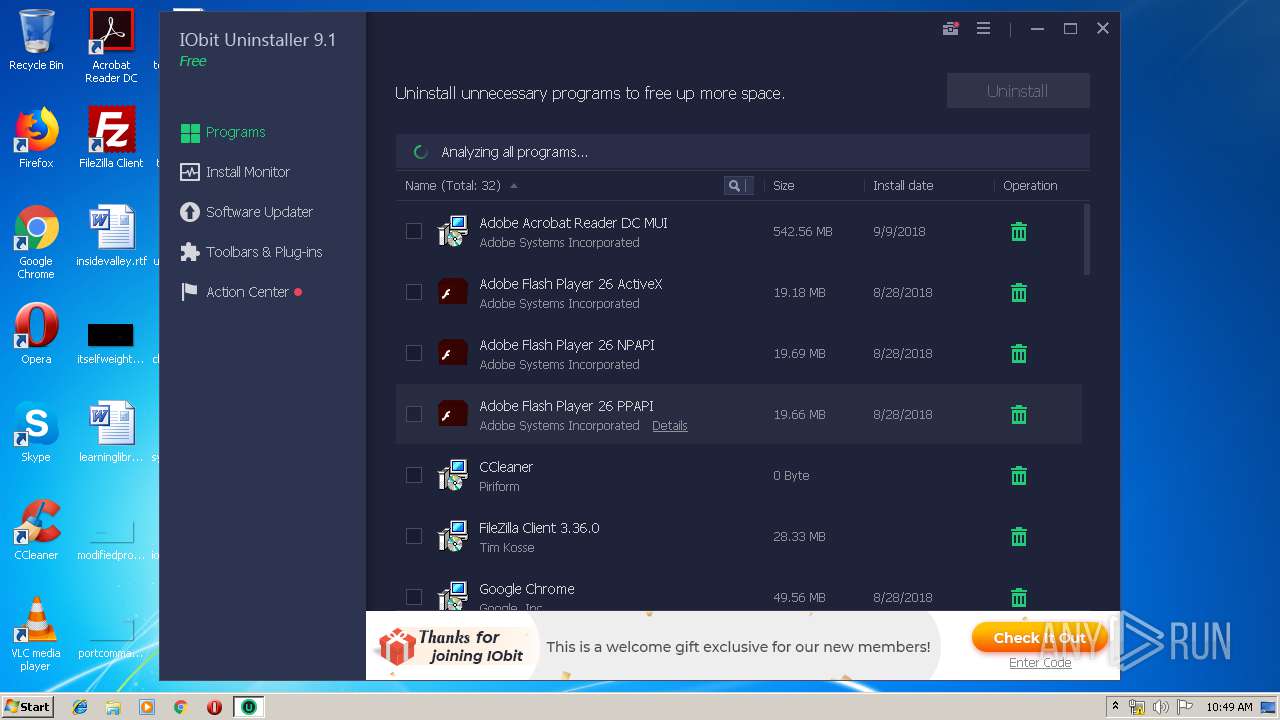Open Details link for Flash Player PPAPI
This screenshot has width=1280, height=720.
(x=670, y=426)
